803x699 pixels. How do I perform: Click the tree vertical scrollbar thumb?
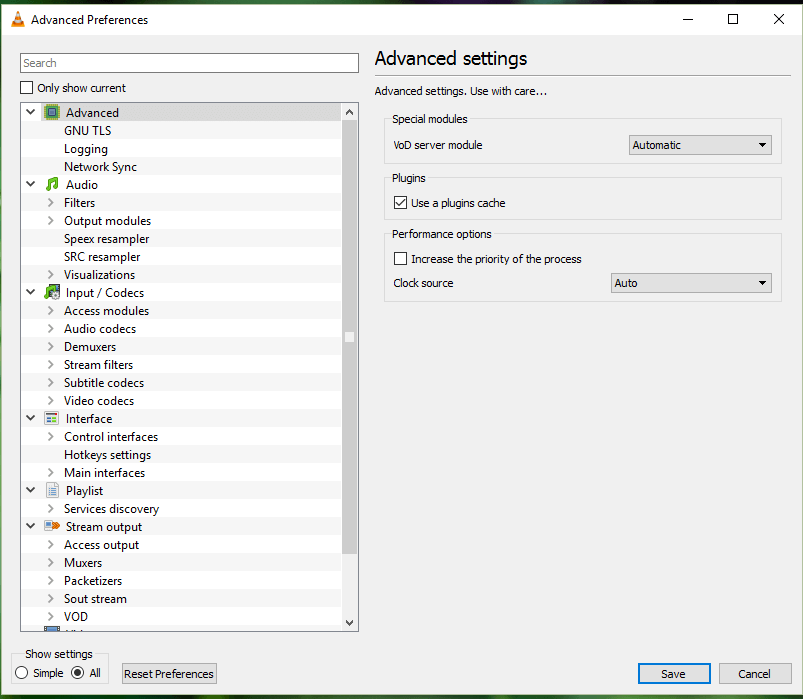coord(350,336)
